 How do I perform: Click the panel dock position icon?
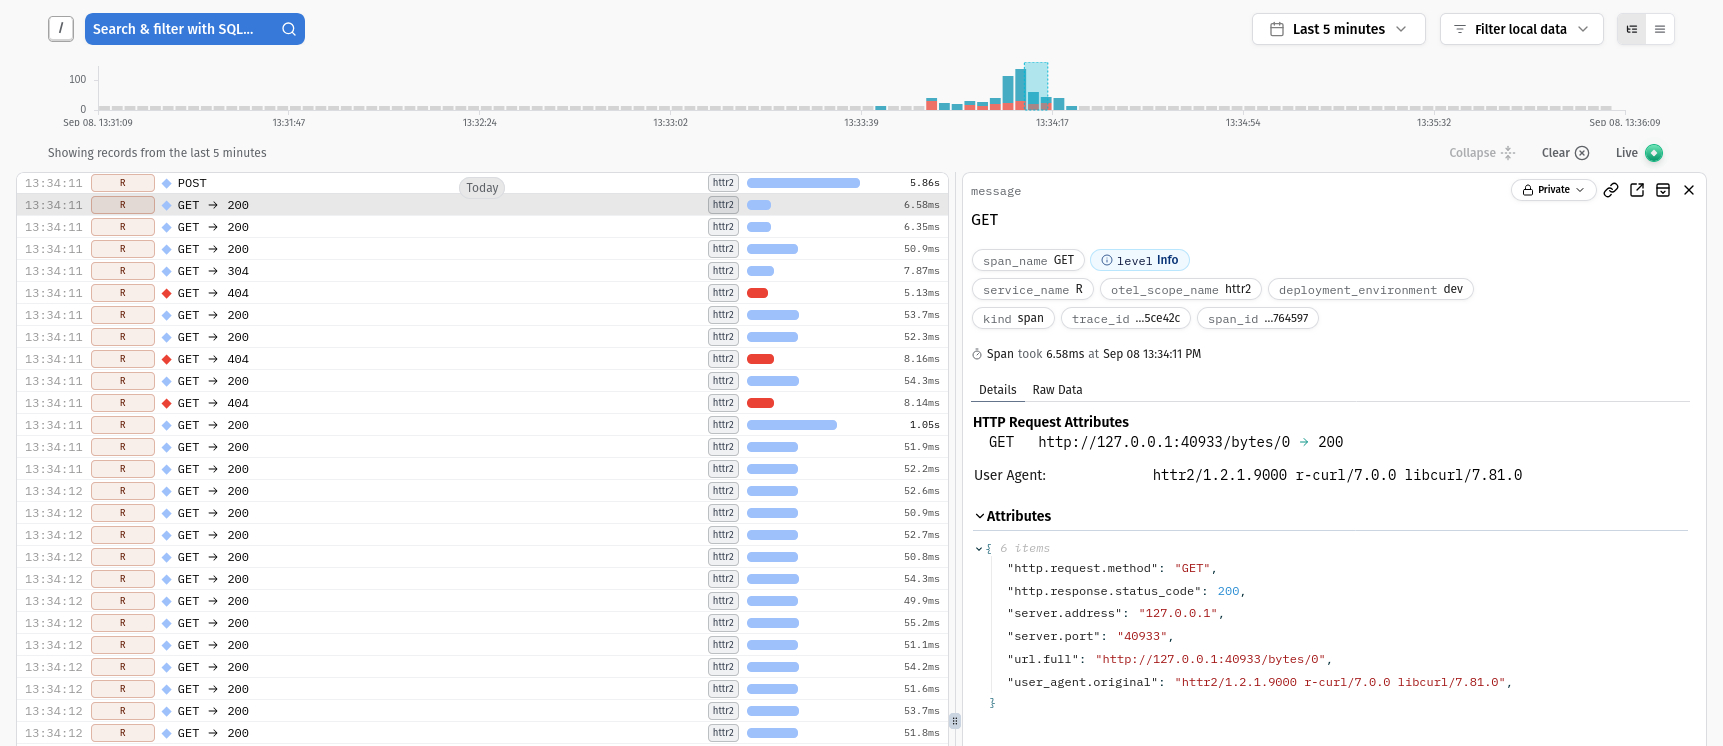coord(1663,190)
